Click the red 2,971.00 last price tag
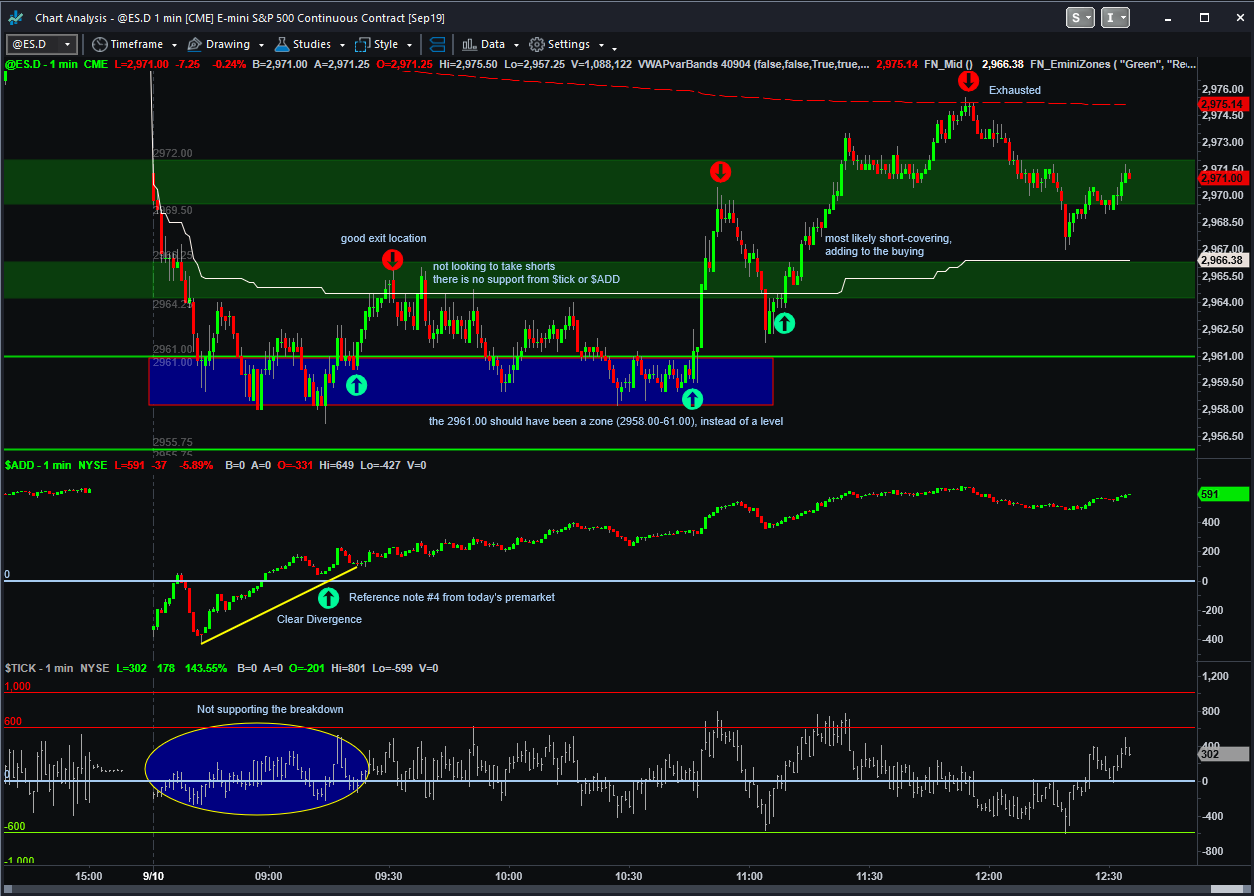 (x=1221, y=177)
